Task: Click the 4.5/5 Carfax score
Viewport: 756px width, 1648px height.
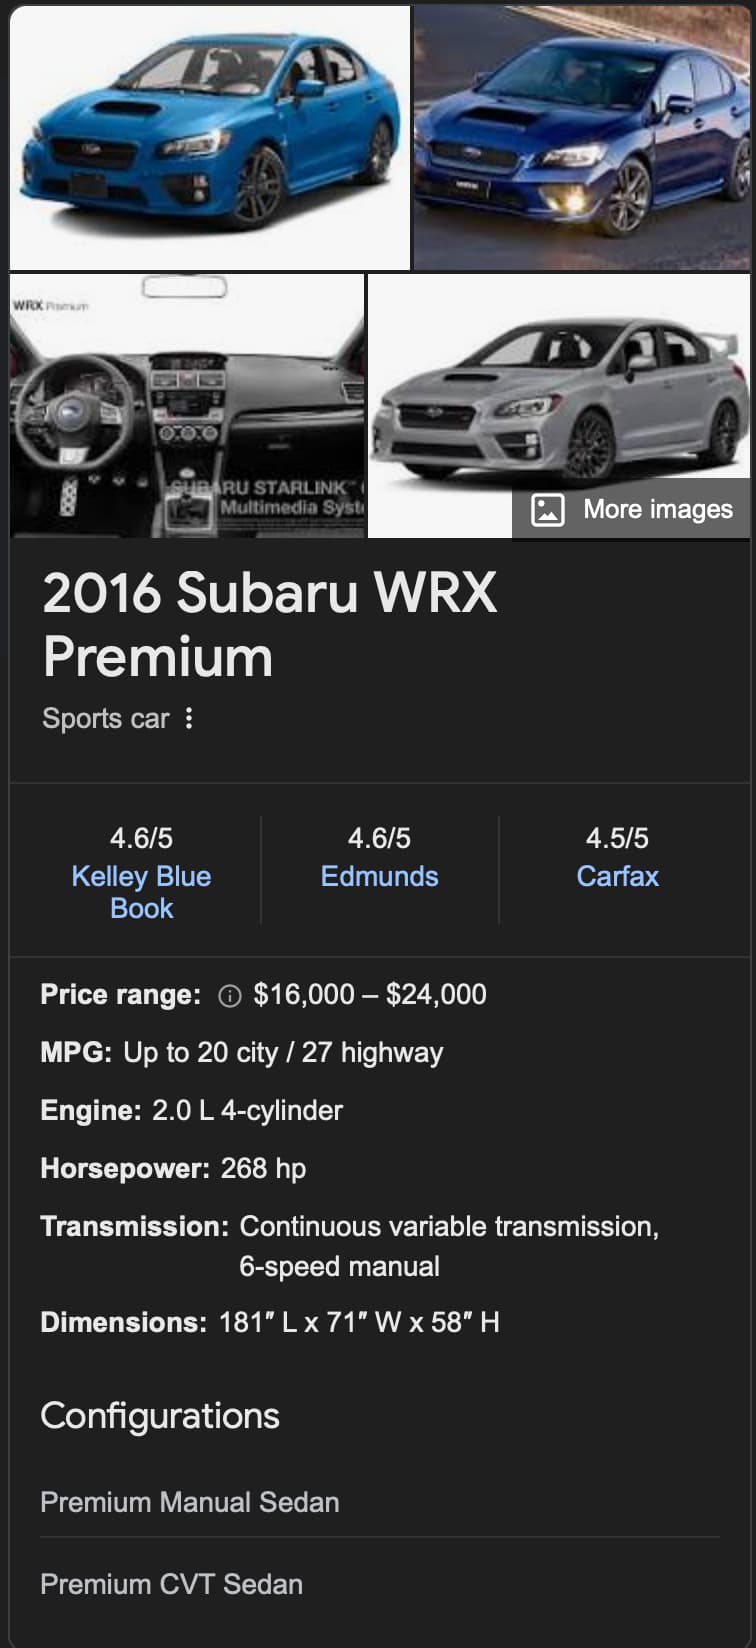Action: point(617,838)
